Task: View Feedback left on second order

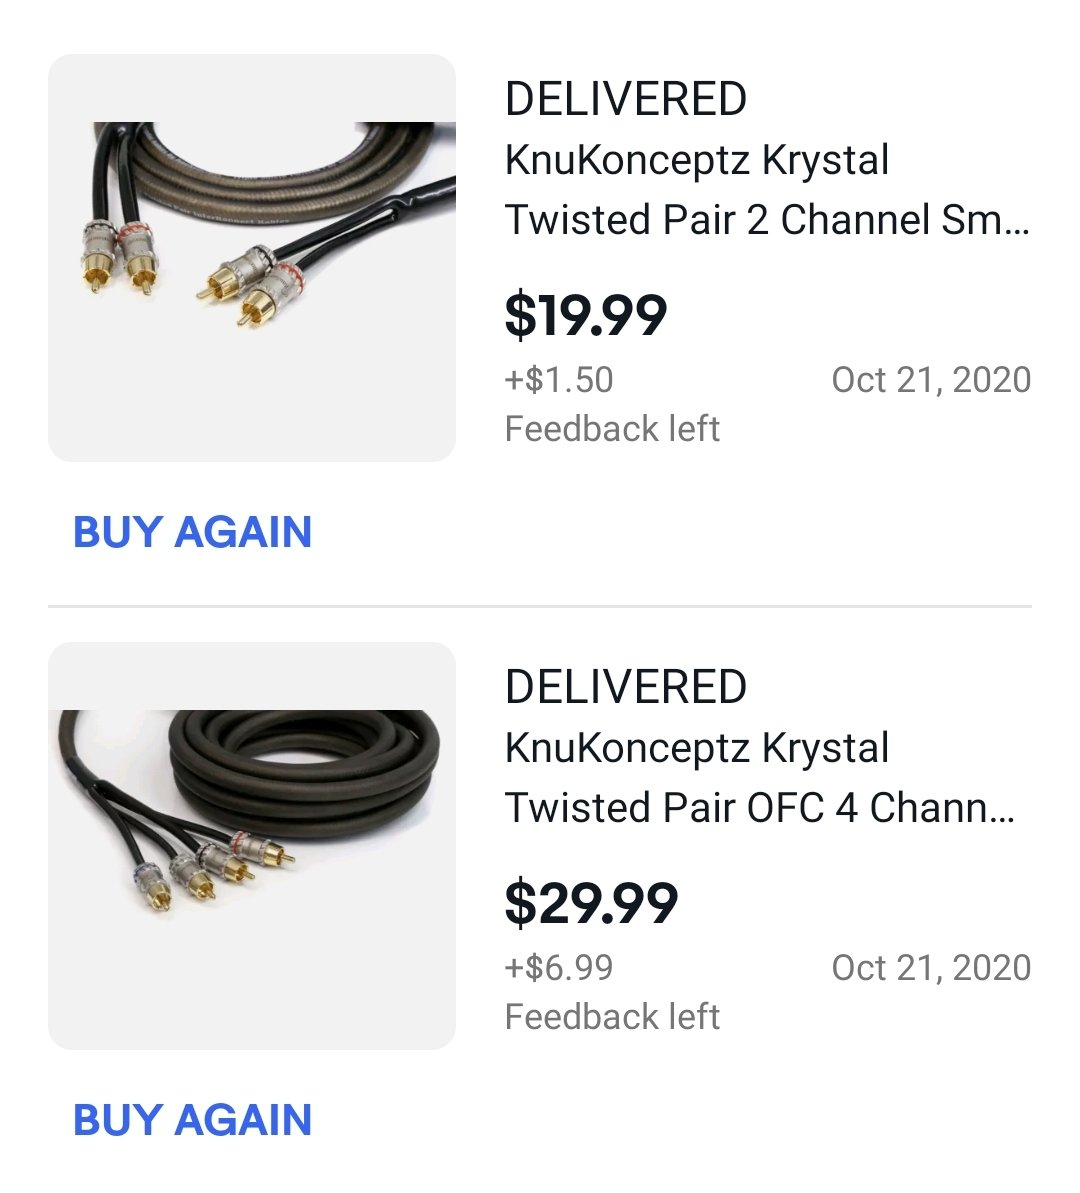Action: [612, 1017]
